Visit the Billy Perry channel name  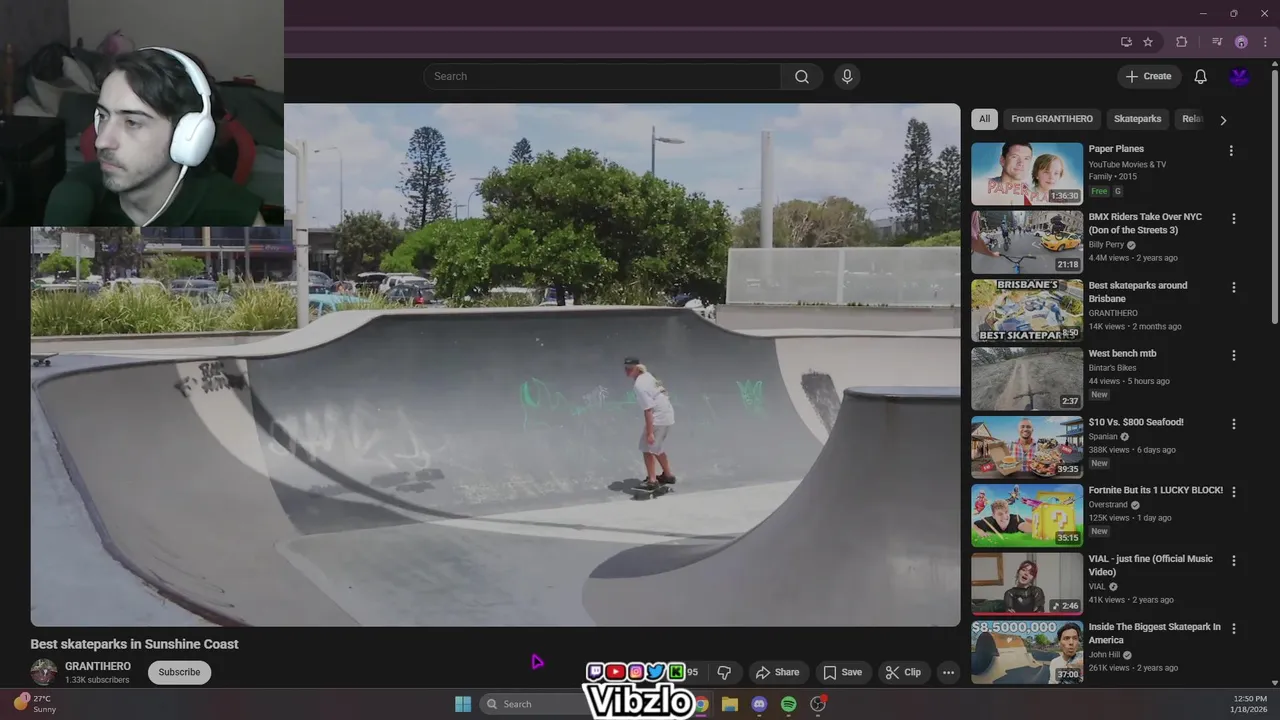1106,245
